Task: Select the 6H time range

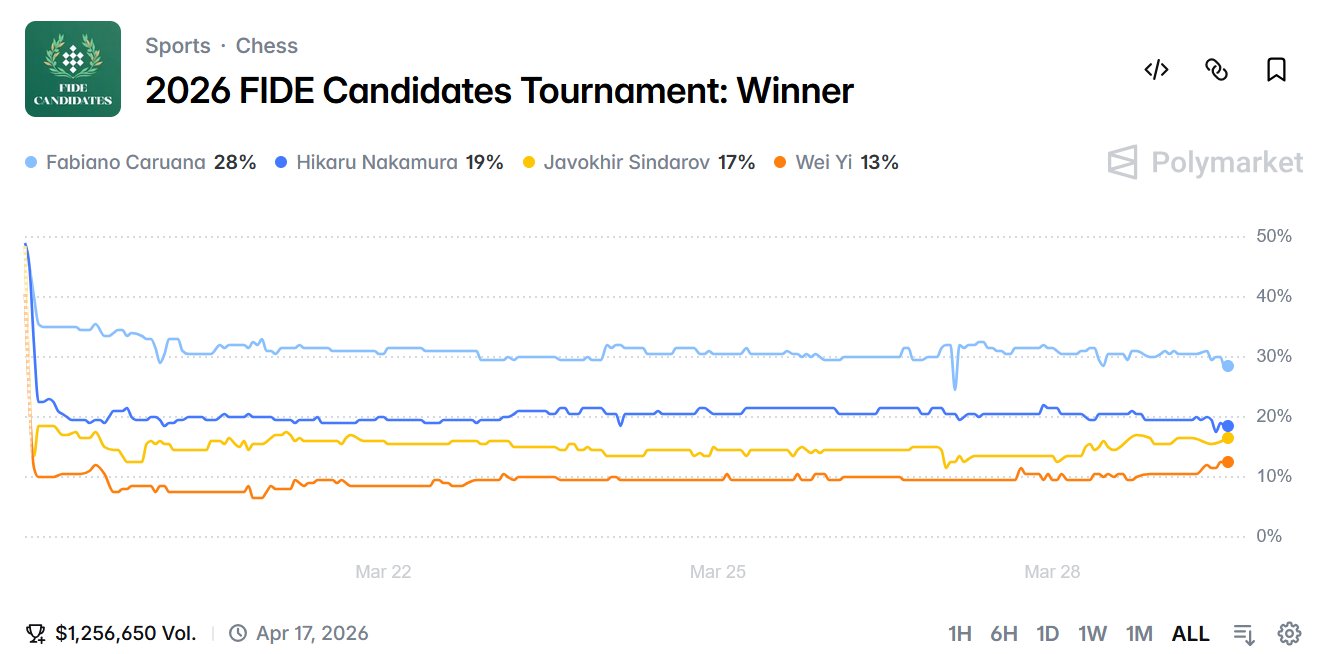Action: 1004,633
